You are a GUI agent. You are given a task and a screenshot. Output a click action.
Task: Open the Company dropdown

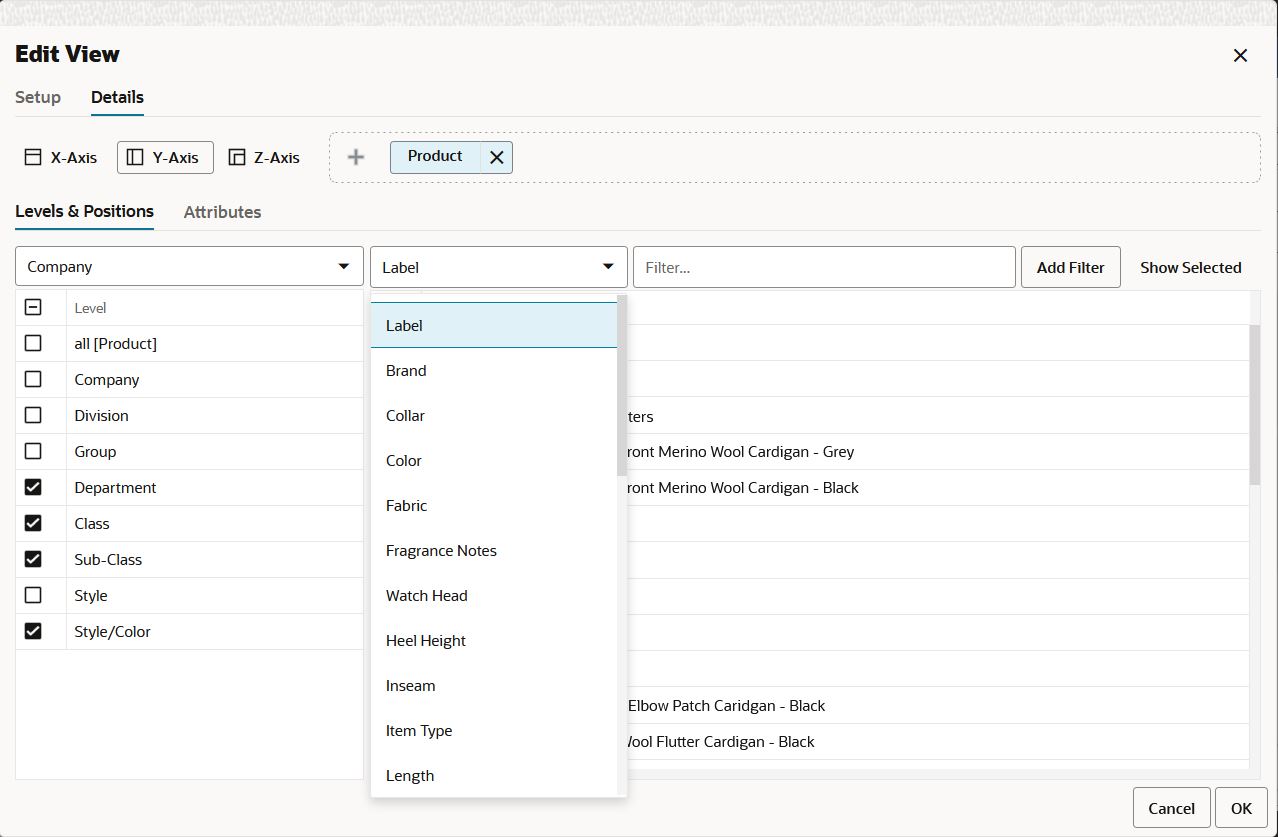pos(189,267)
